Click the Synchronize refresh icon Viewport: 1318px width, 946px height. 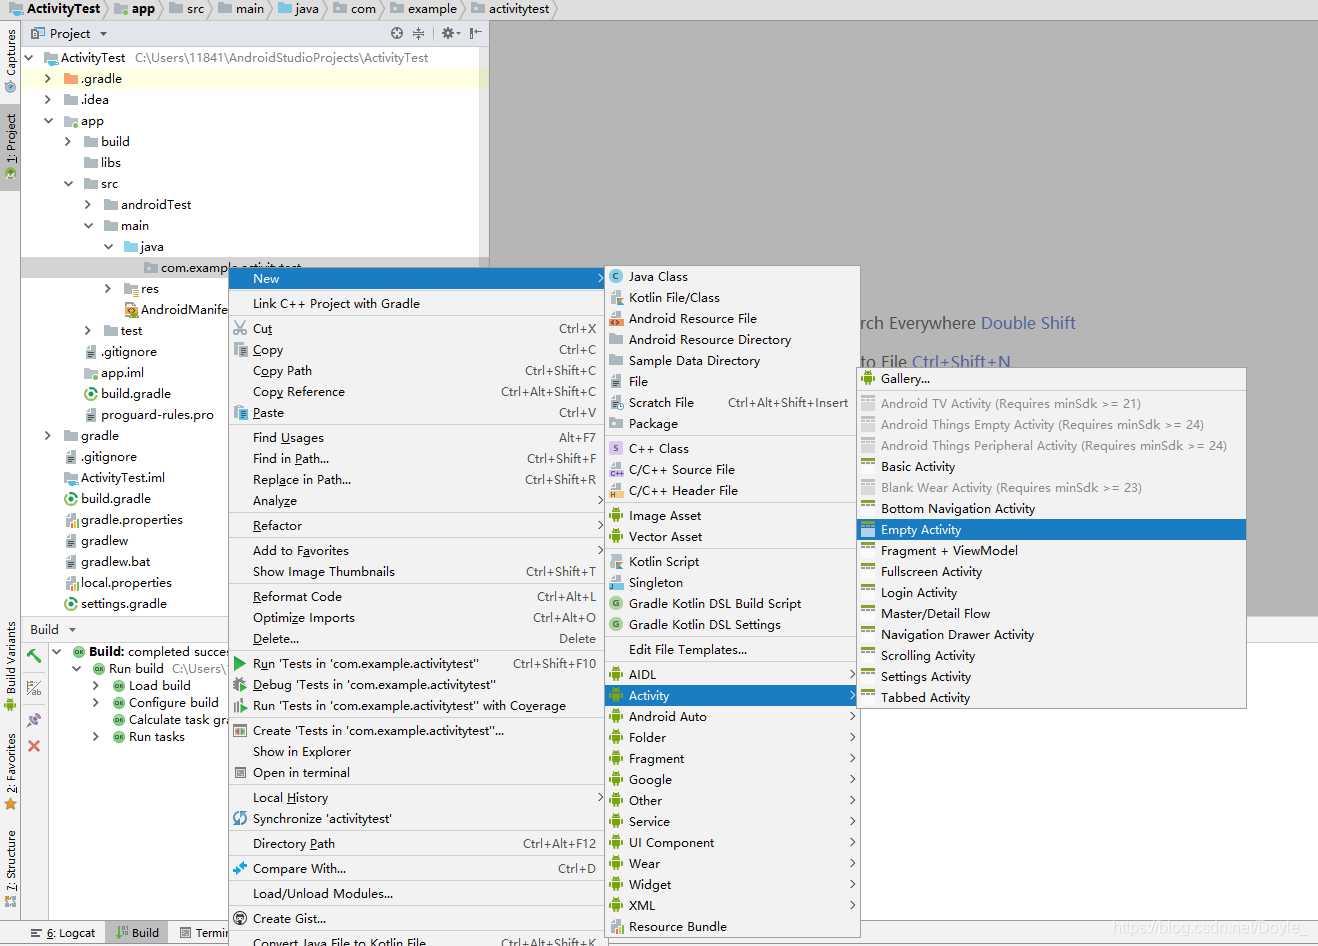[240, 818]
